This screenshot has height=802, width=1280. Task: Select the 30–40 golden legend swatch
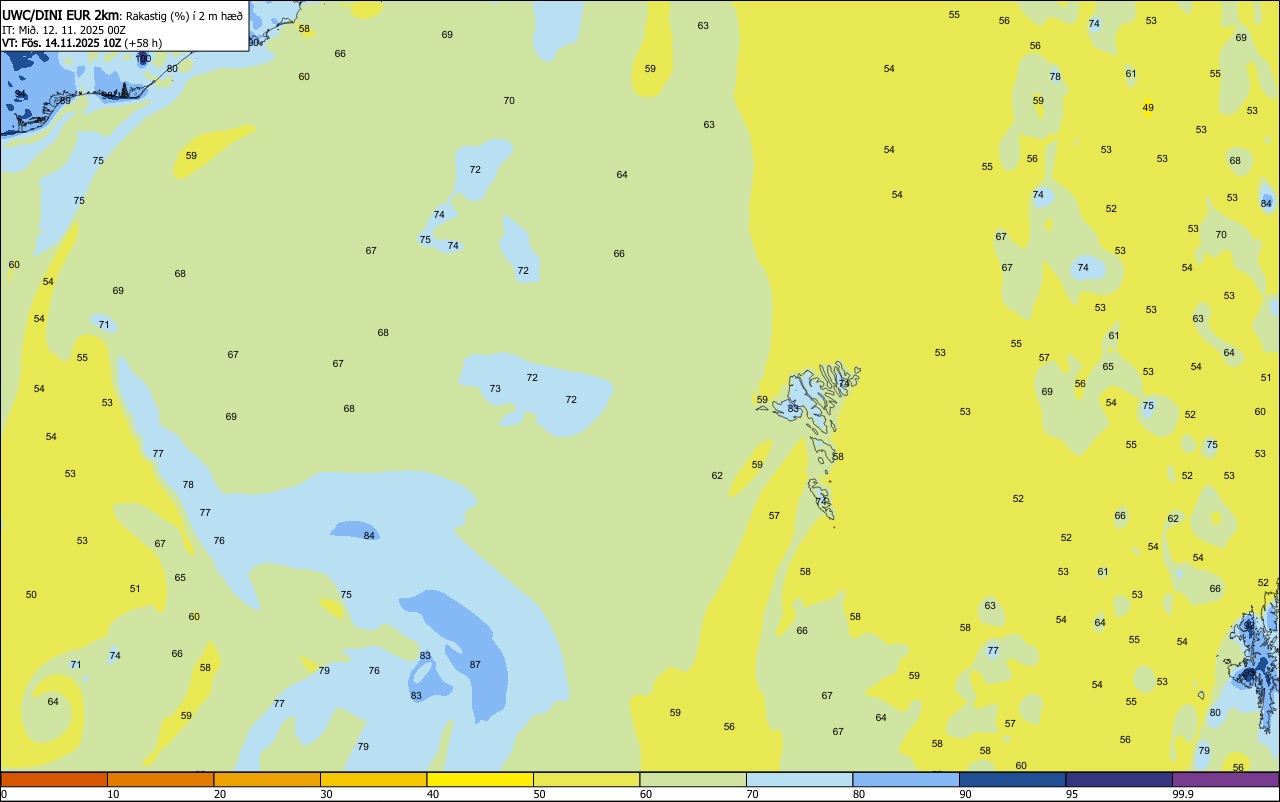point(373,779)
